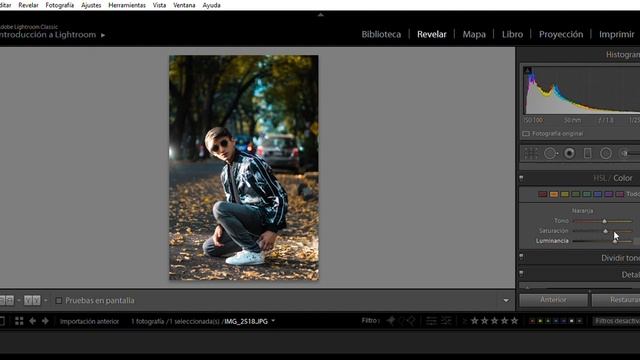Select the Crop Overlay tool
640x360 pixels.
pos(531,153)
